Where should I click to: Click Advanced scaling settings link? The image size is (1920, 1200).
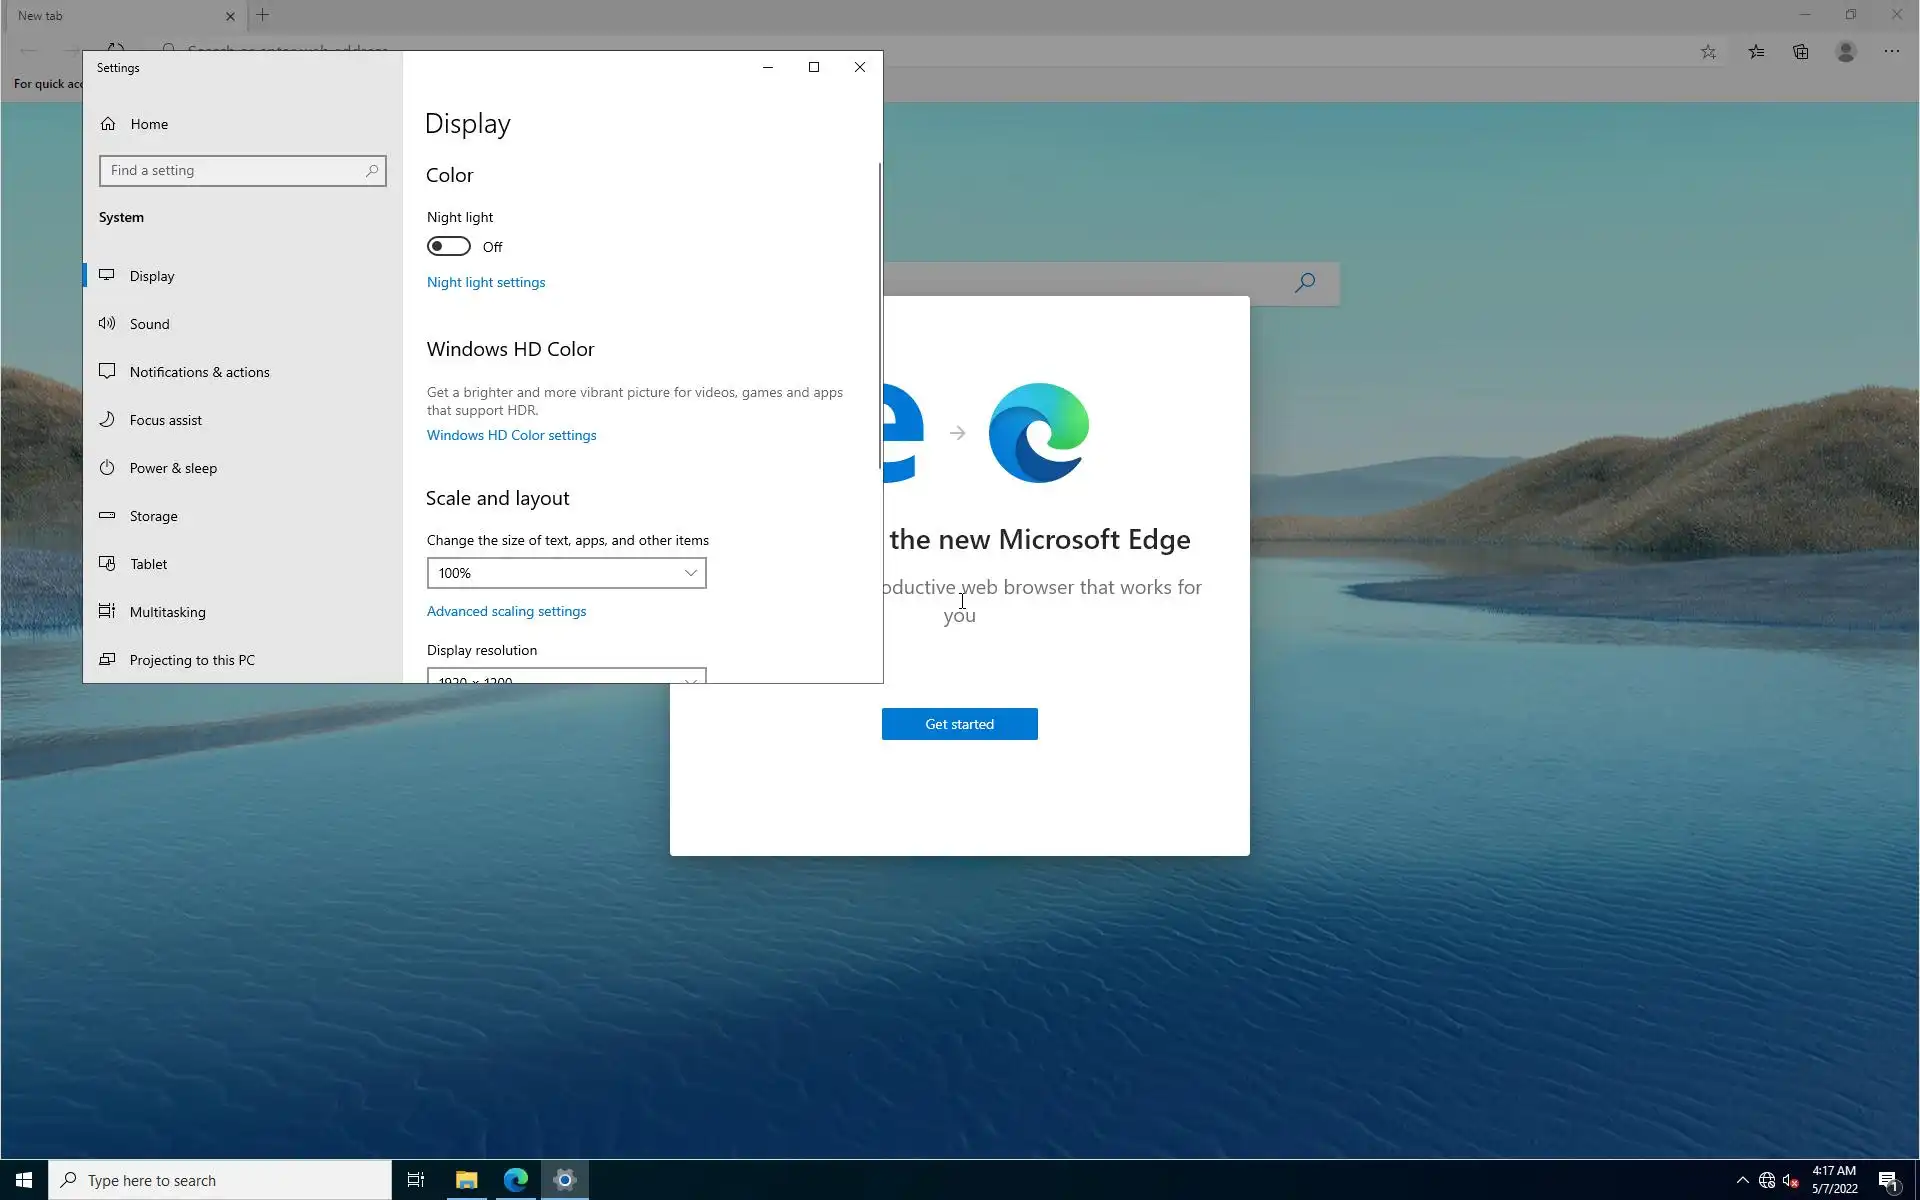pos(506,611)
